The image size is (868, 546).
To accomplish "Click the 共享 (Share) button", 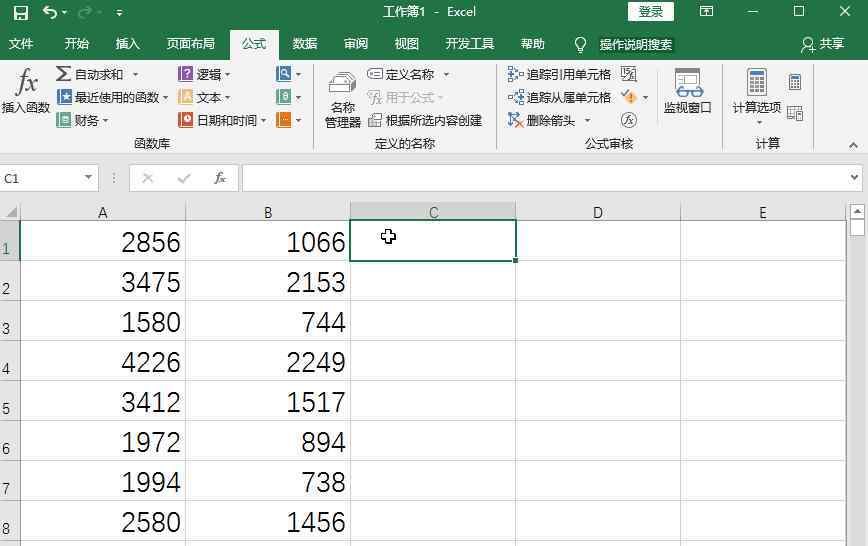I will coord(822,44).
